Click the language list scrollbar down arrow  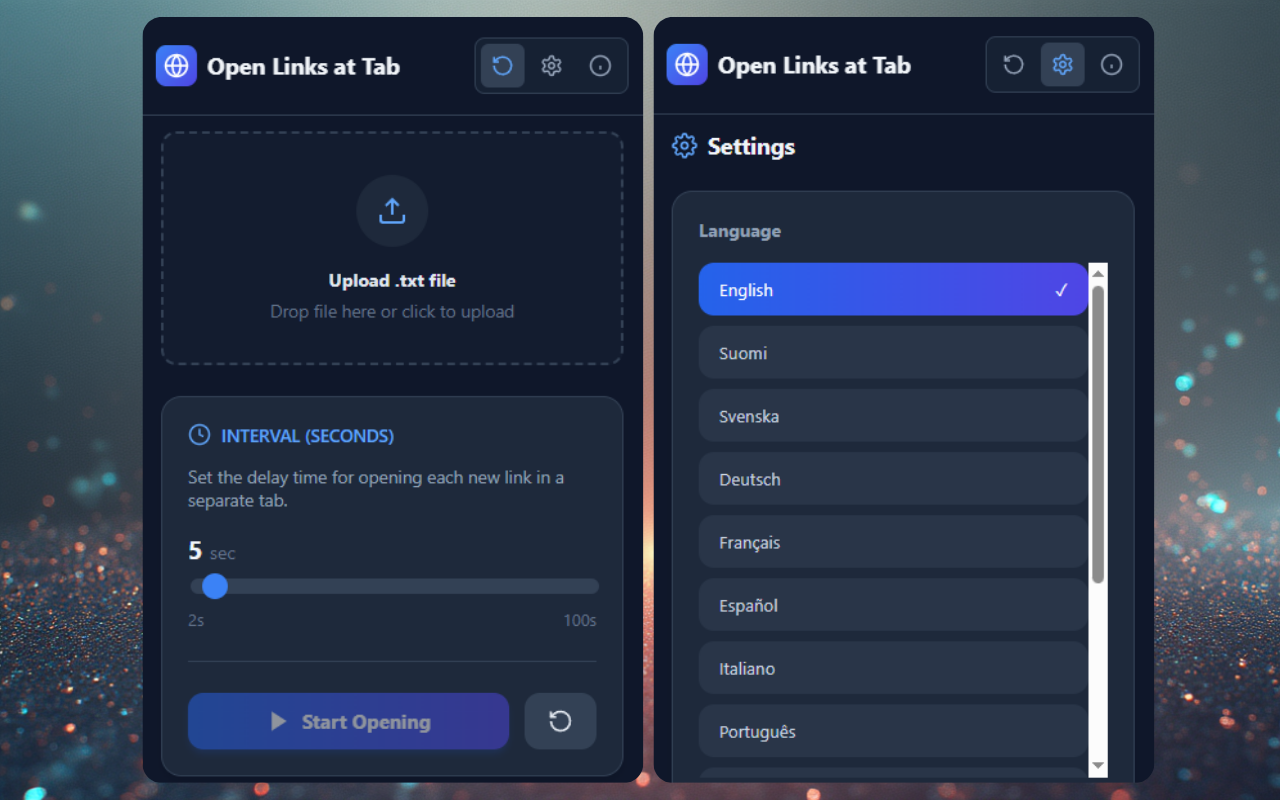1098,765
